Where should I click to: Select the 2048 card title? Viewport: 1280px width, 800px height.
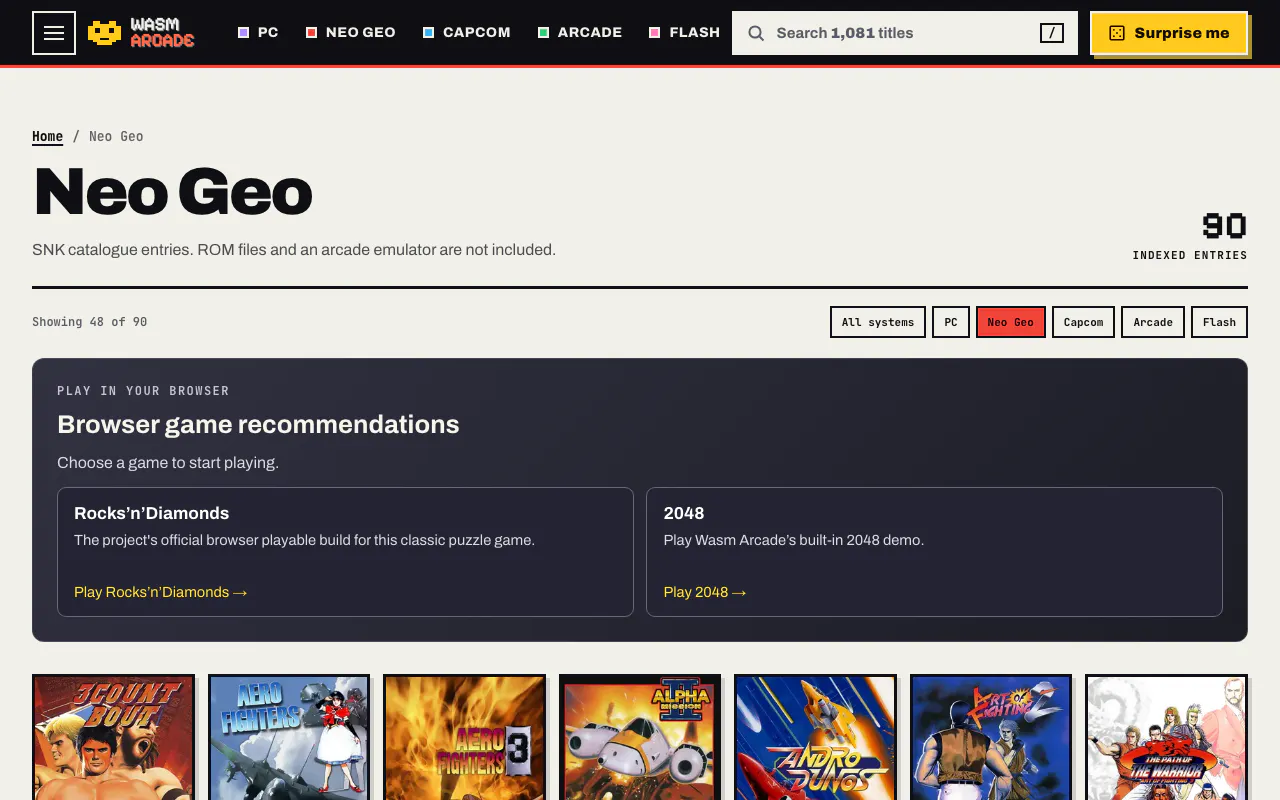tap(684, 513)
